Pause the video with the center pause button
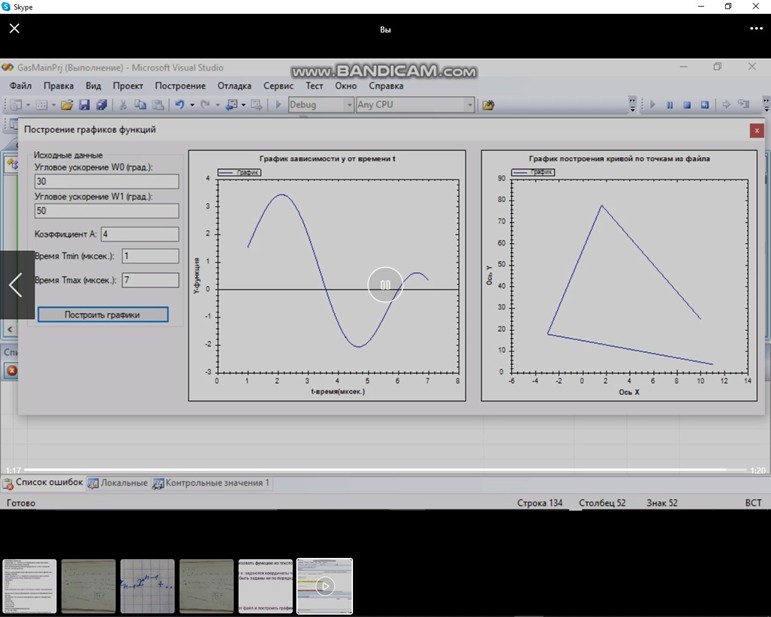771x617 pixels. tap(386, 284)
